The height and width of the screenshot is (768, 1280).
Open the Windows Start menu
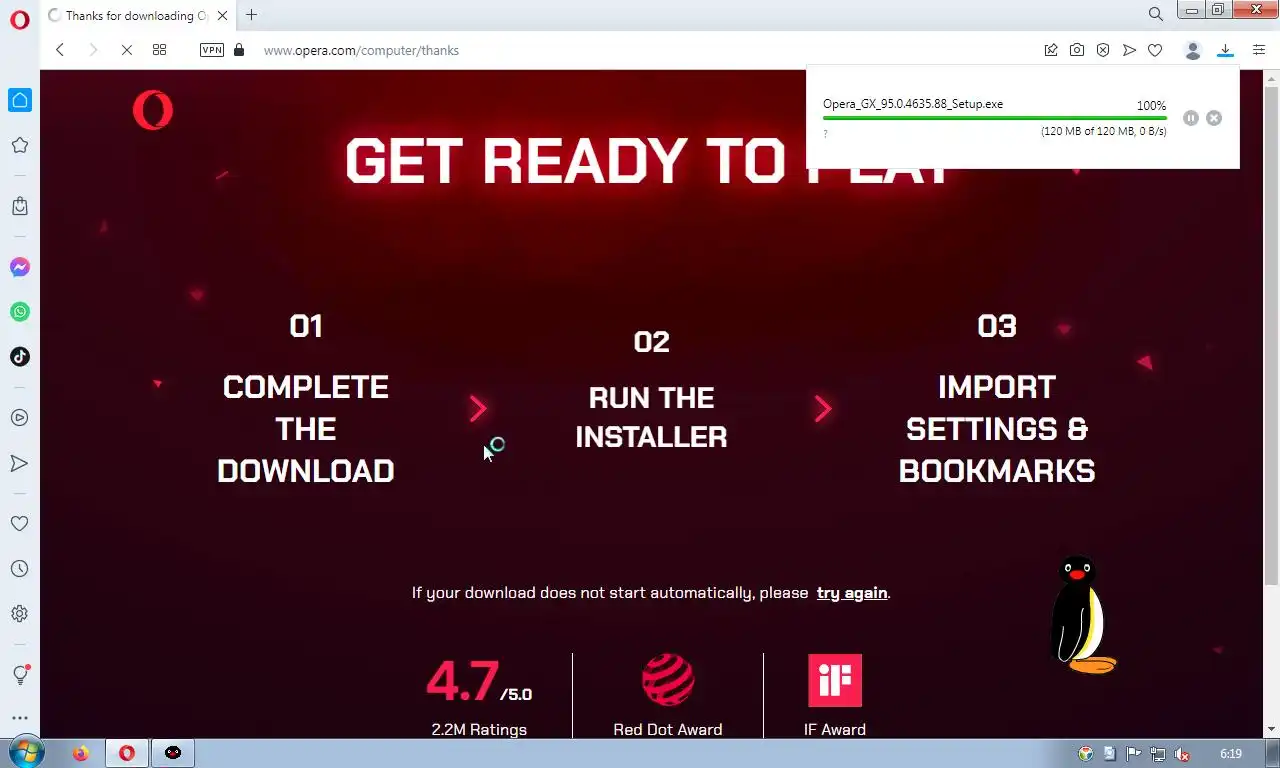click(26, 753)
